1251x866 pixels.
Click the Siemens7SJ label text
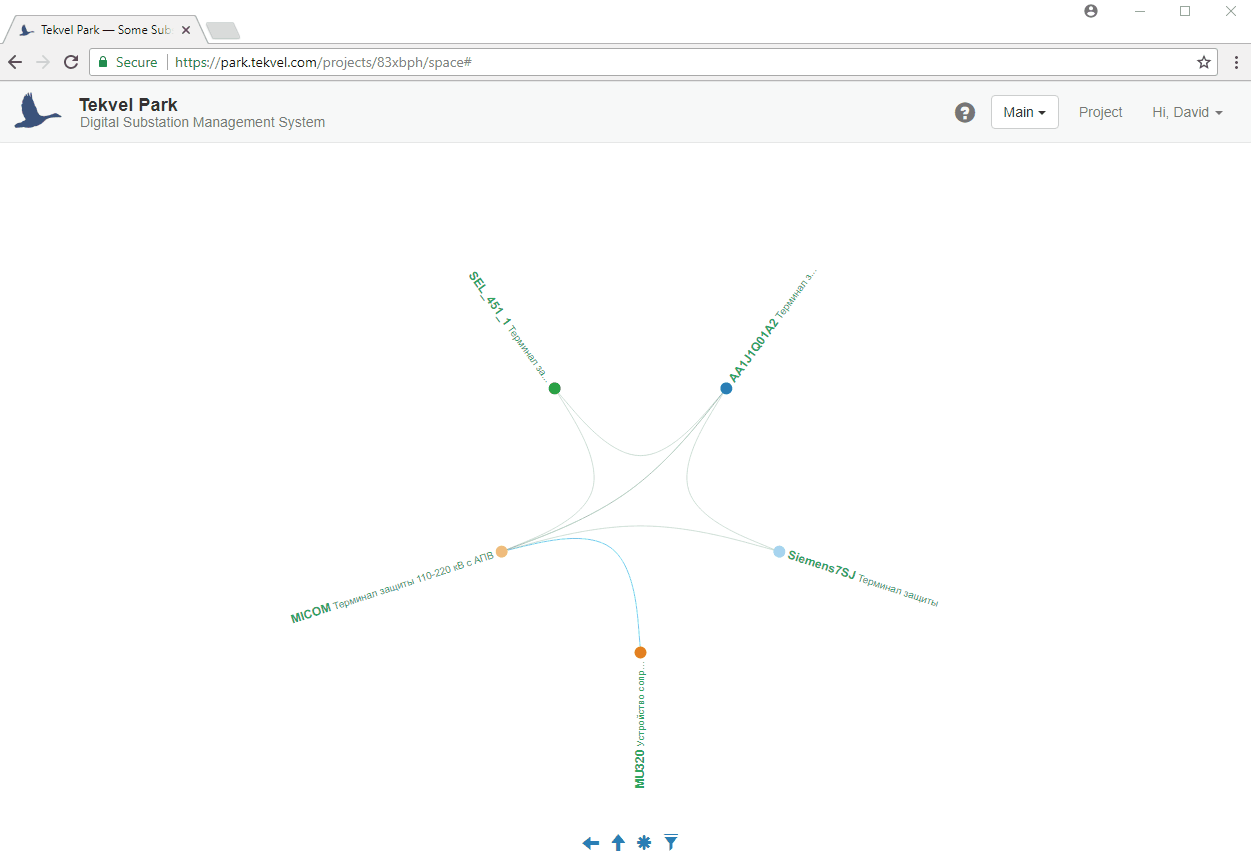(822, 564)
